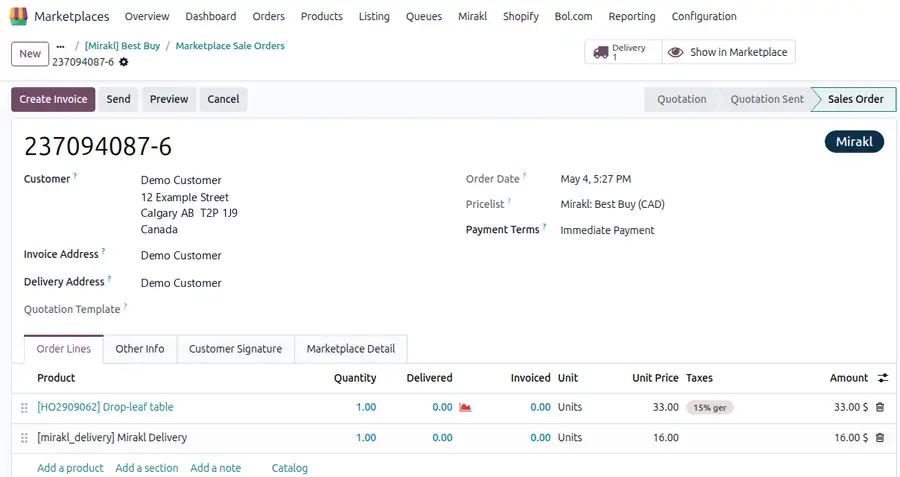Create a New record
The image size is (900, 477).
pyautogui.click(x=30, y=54)
